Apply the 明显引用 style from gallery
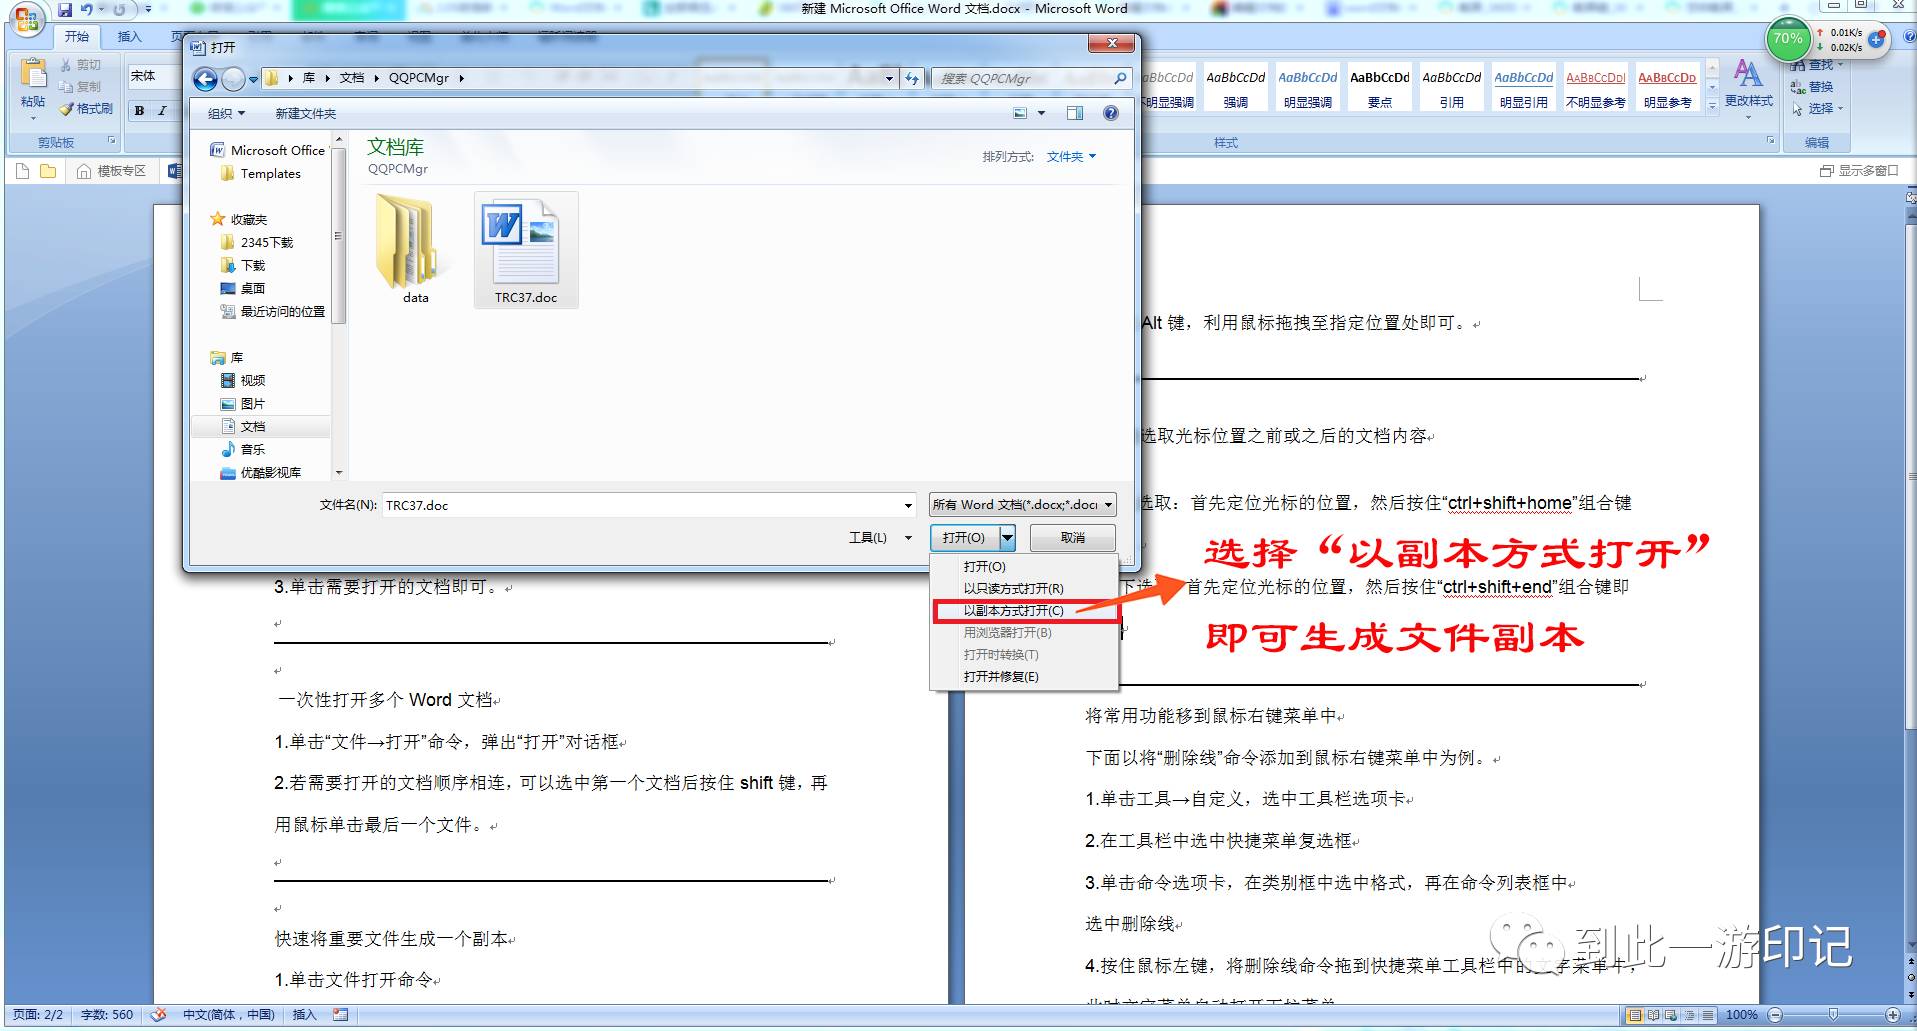 [1523, 89]
